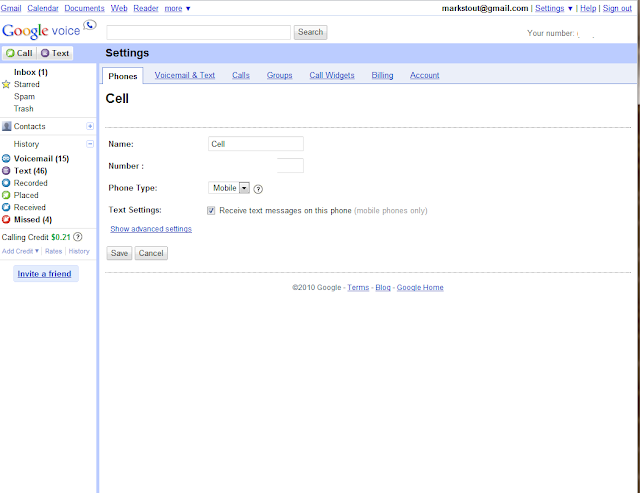640x493 pixels.
Task: Click the Voicemail circle icon
Action: pyautogui.click(x=6, y=158)
